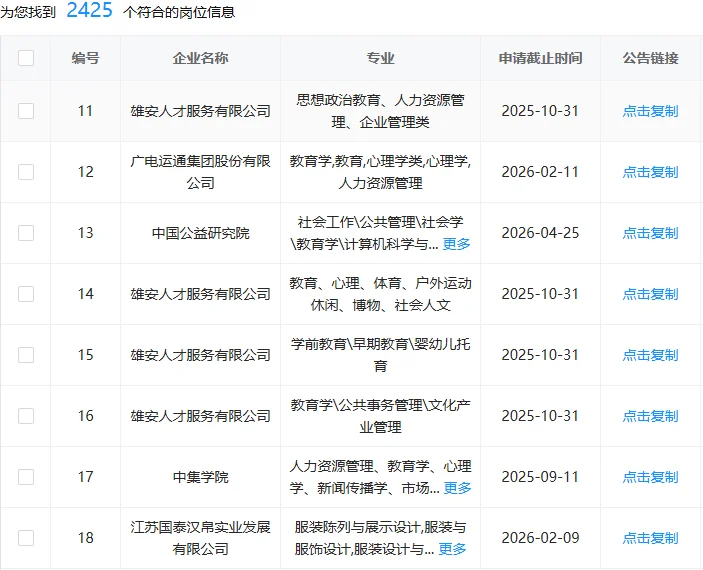Click 点击复制 for 江苏国泰汉帛 row

pos(651,538)
